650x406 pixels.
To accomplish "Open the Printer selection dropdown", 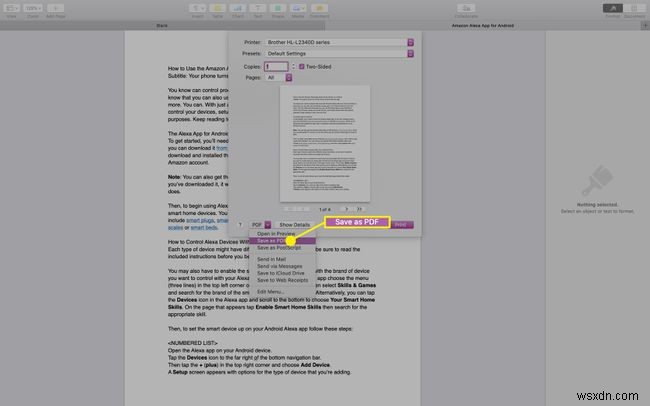I will 339,42.
